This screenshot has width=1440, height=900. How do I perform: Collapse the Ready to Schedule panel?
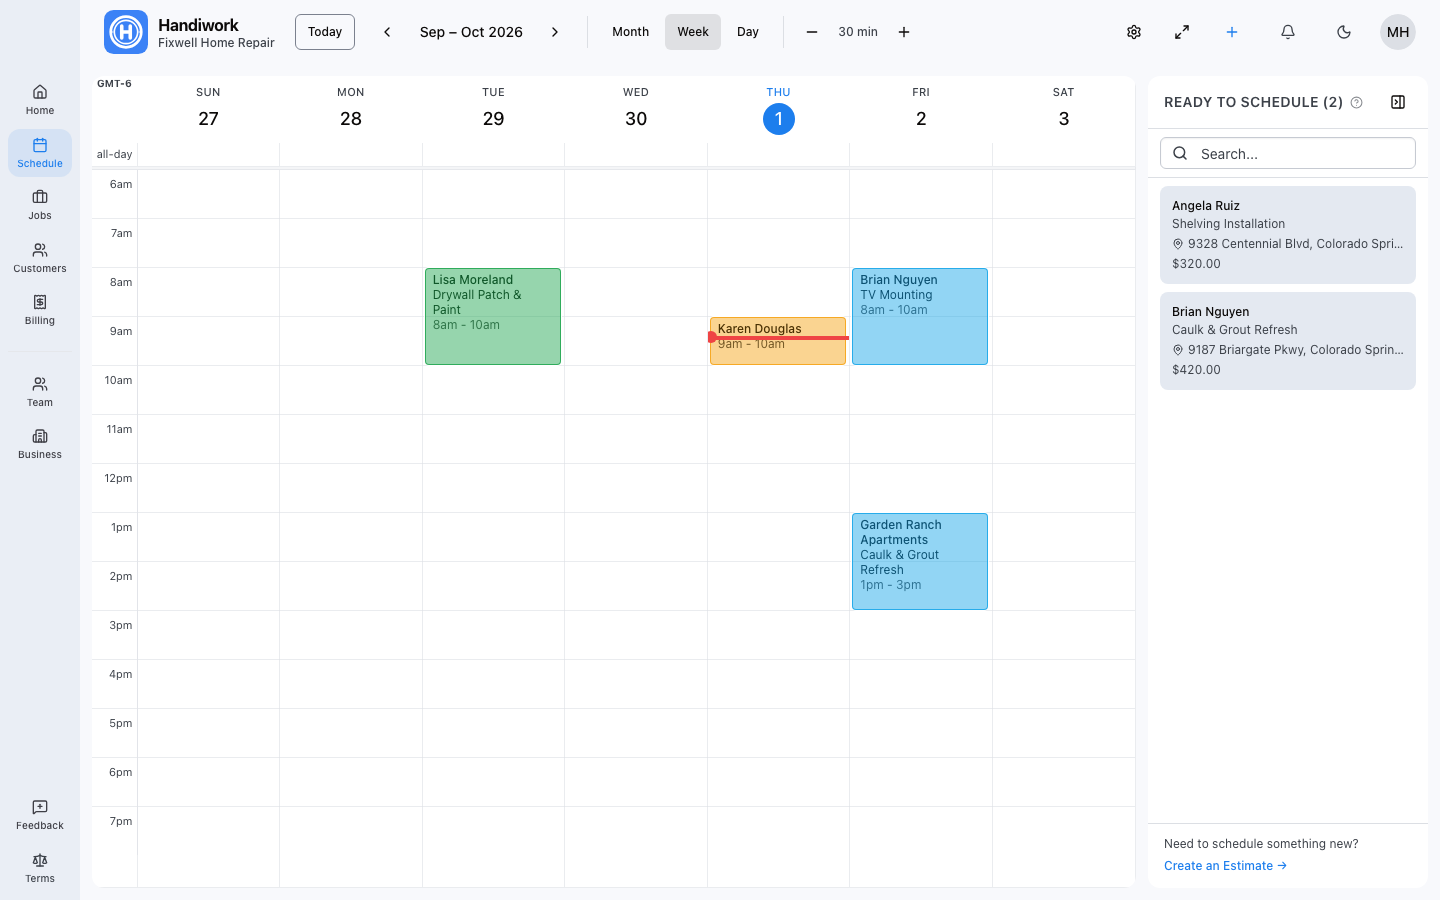click(x=1398, y=102)
